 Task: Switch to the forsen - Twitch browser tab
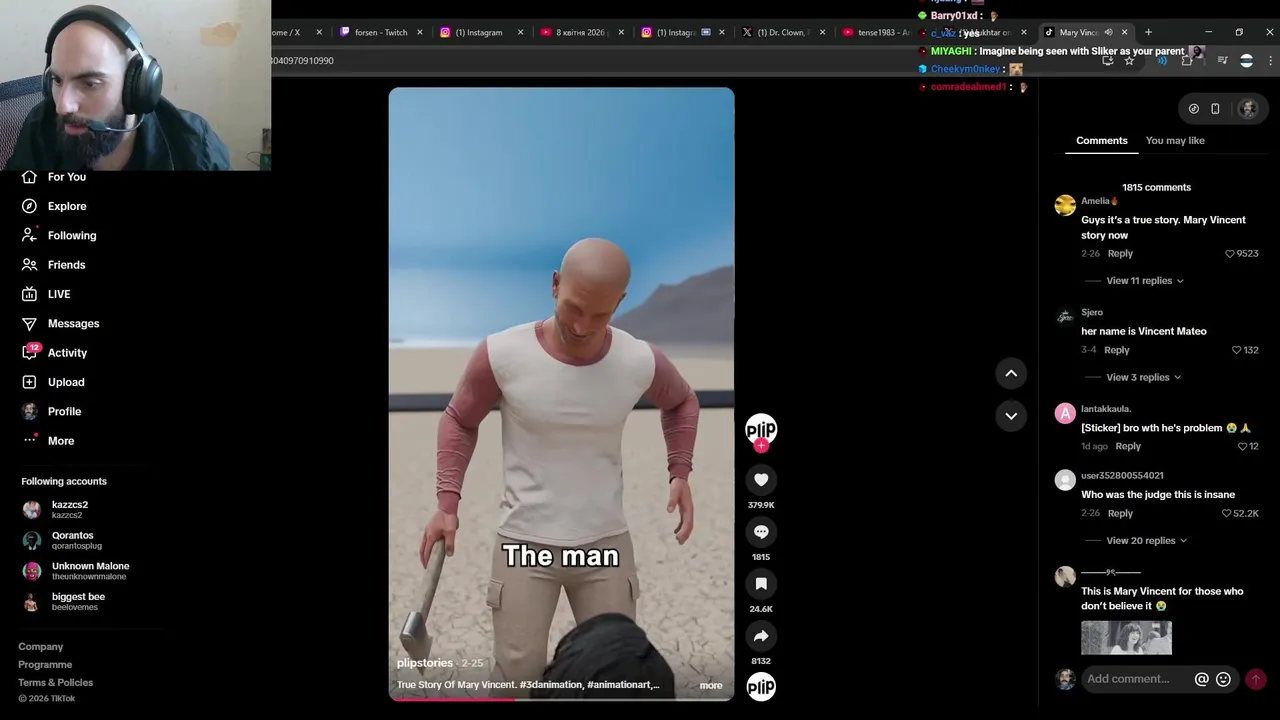point(380,32)
